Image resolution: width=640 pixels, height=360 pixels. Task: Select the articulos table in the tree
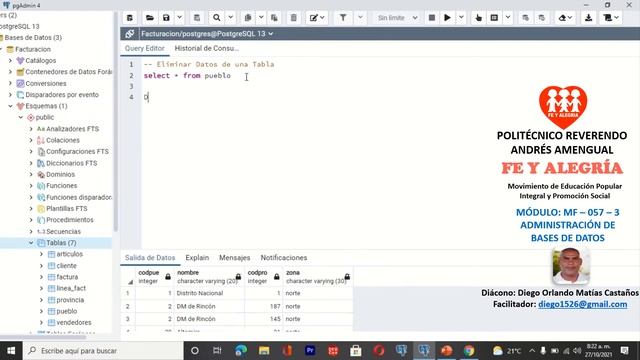[x=69, y=254]
